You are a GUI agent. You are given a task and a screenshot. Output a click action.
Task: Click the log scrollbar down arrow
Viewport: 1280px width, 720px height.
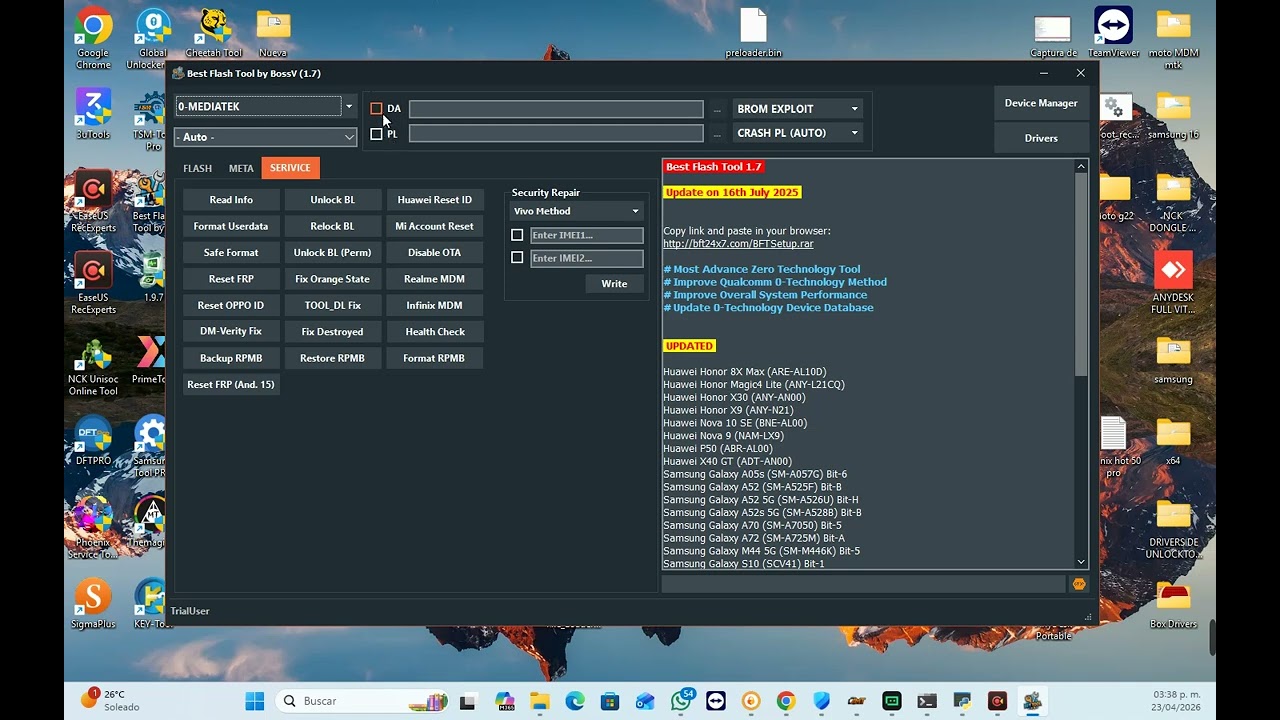[1081, 562]
